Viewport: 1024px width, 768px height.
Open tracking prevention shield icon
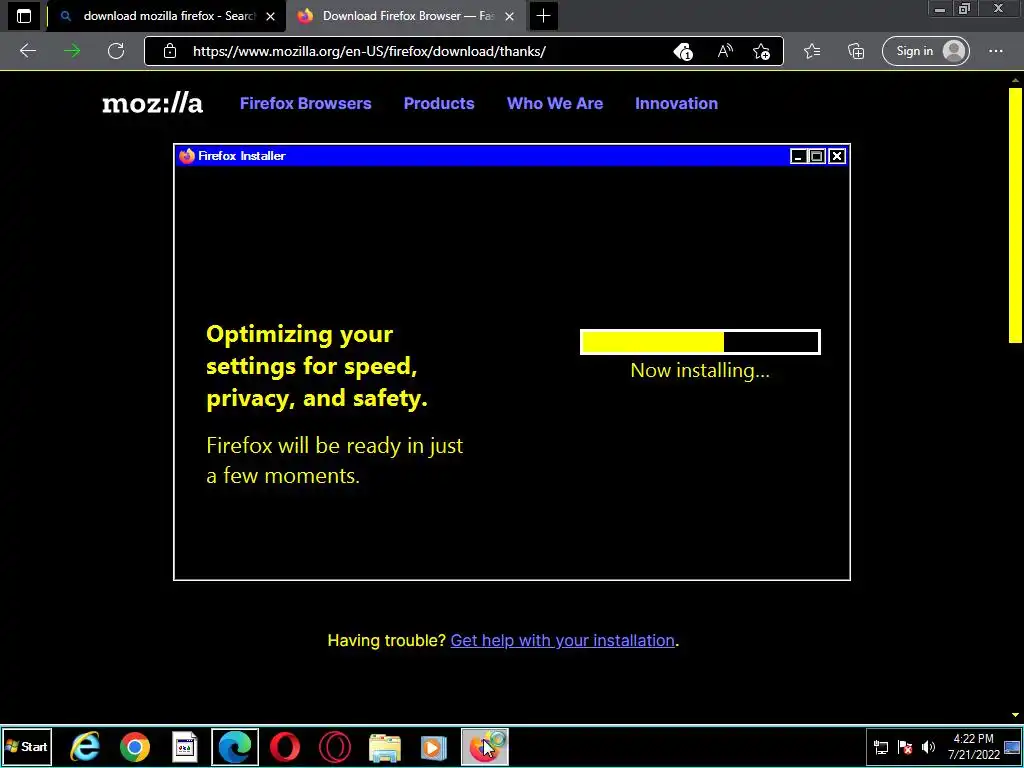[683, 51]
